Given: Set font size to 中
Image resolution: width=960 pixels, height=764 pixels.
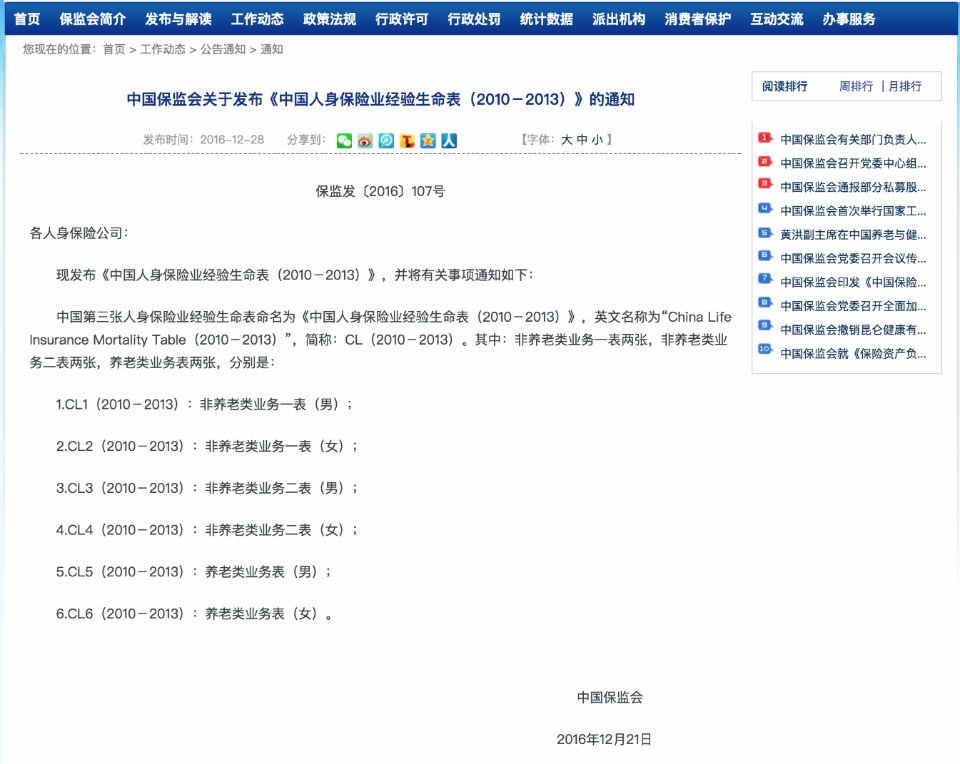Looking at the screenshot, I should (x=582, y=140).
